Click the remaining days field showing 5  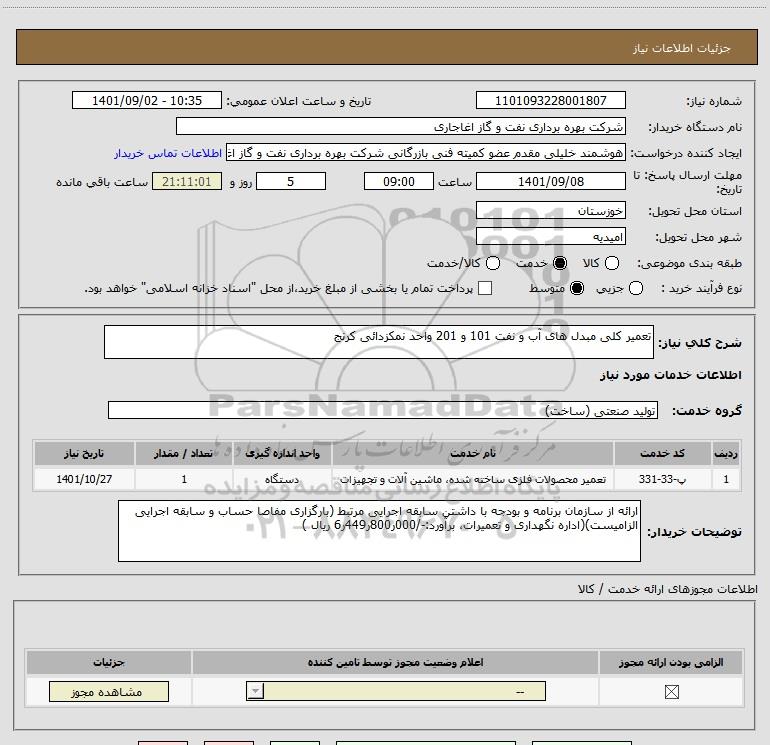click(291, 181)
